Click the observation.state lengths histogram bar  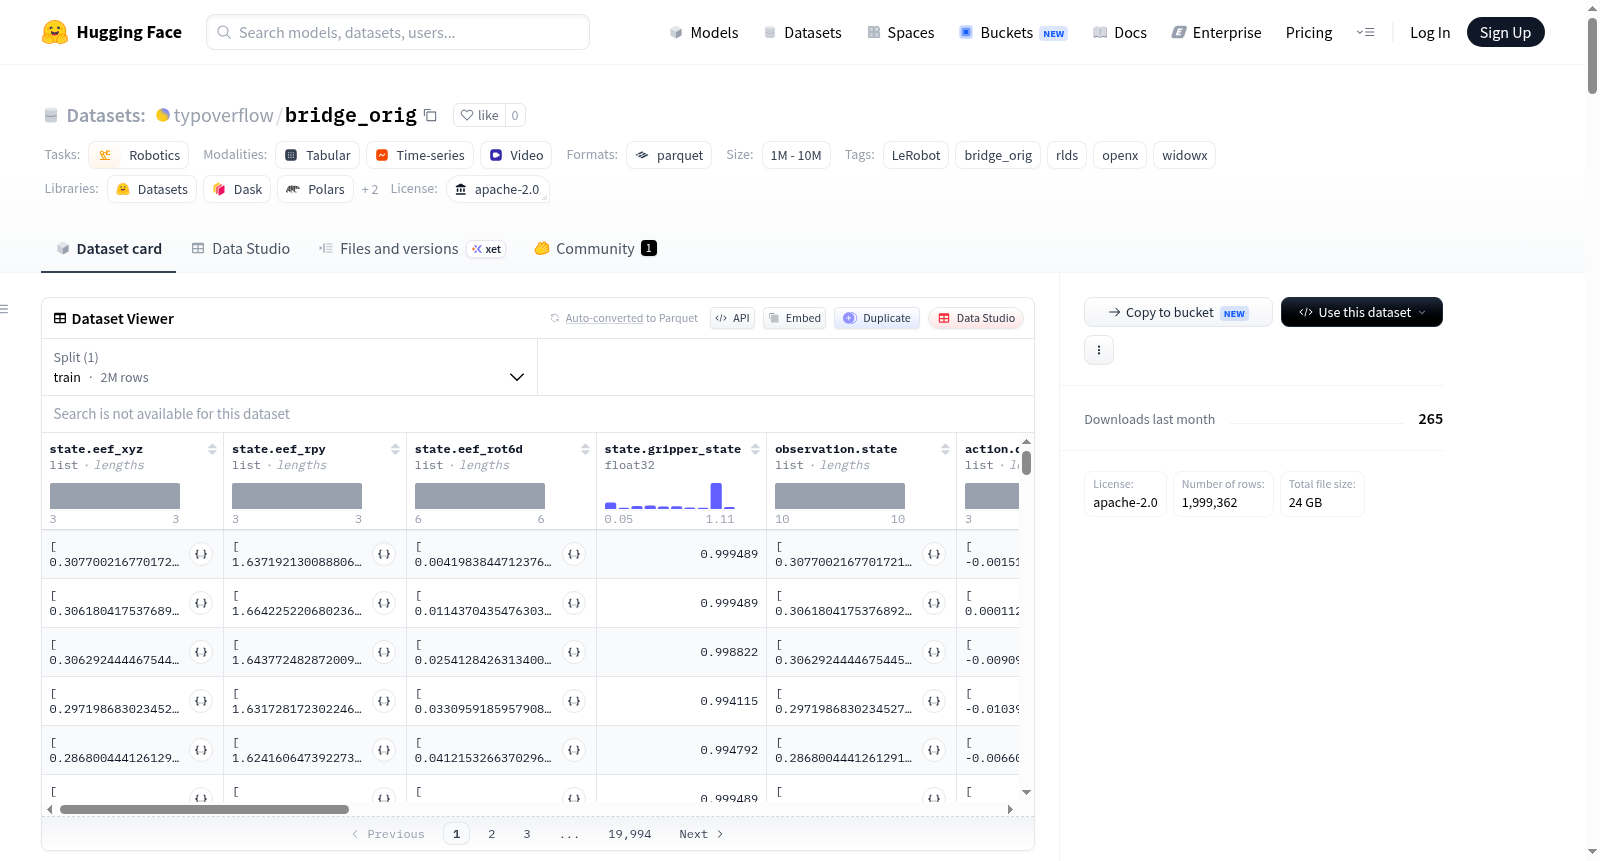pos(840,496)
